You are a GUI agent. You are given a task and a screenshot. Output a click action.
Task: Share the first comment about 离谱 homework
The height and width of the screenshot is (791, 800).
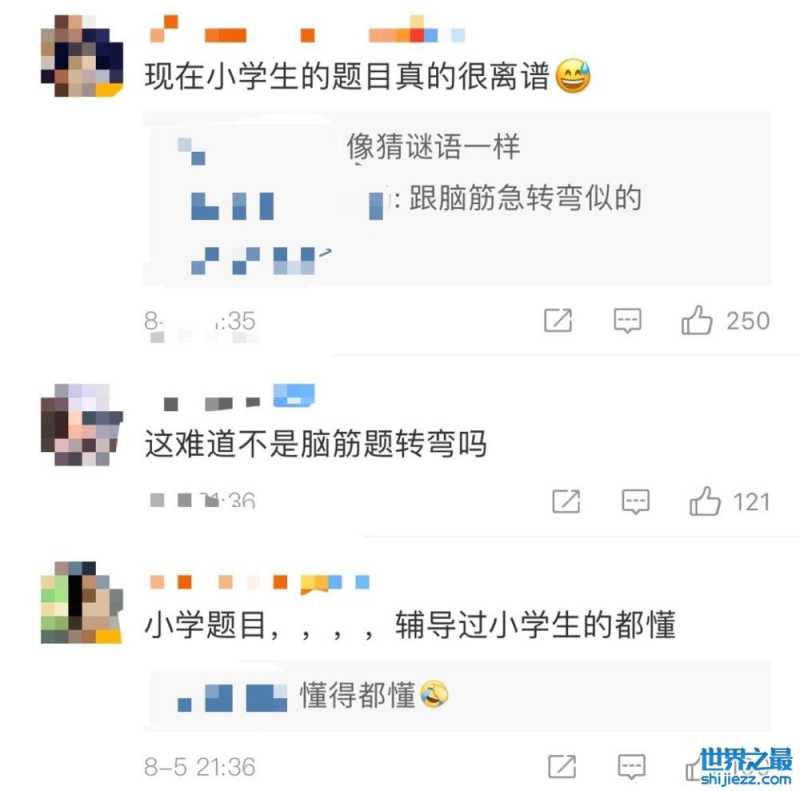click(x=558, y=320)
